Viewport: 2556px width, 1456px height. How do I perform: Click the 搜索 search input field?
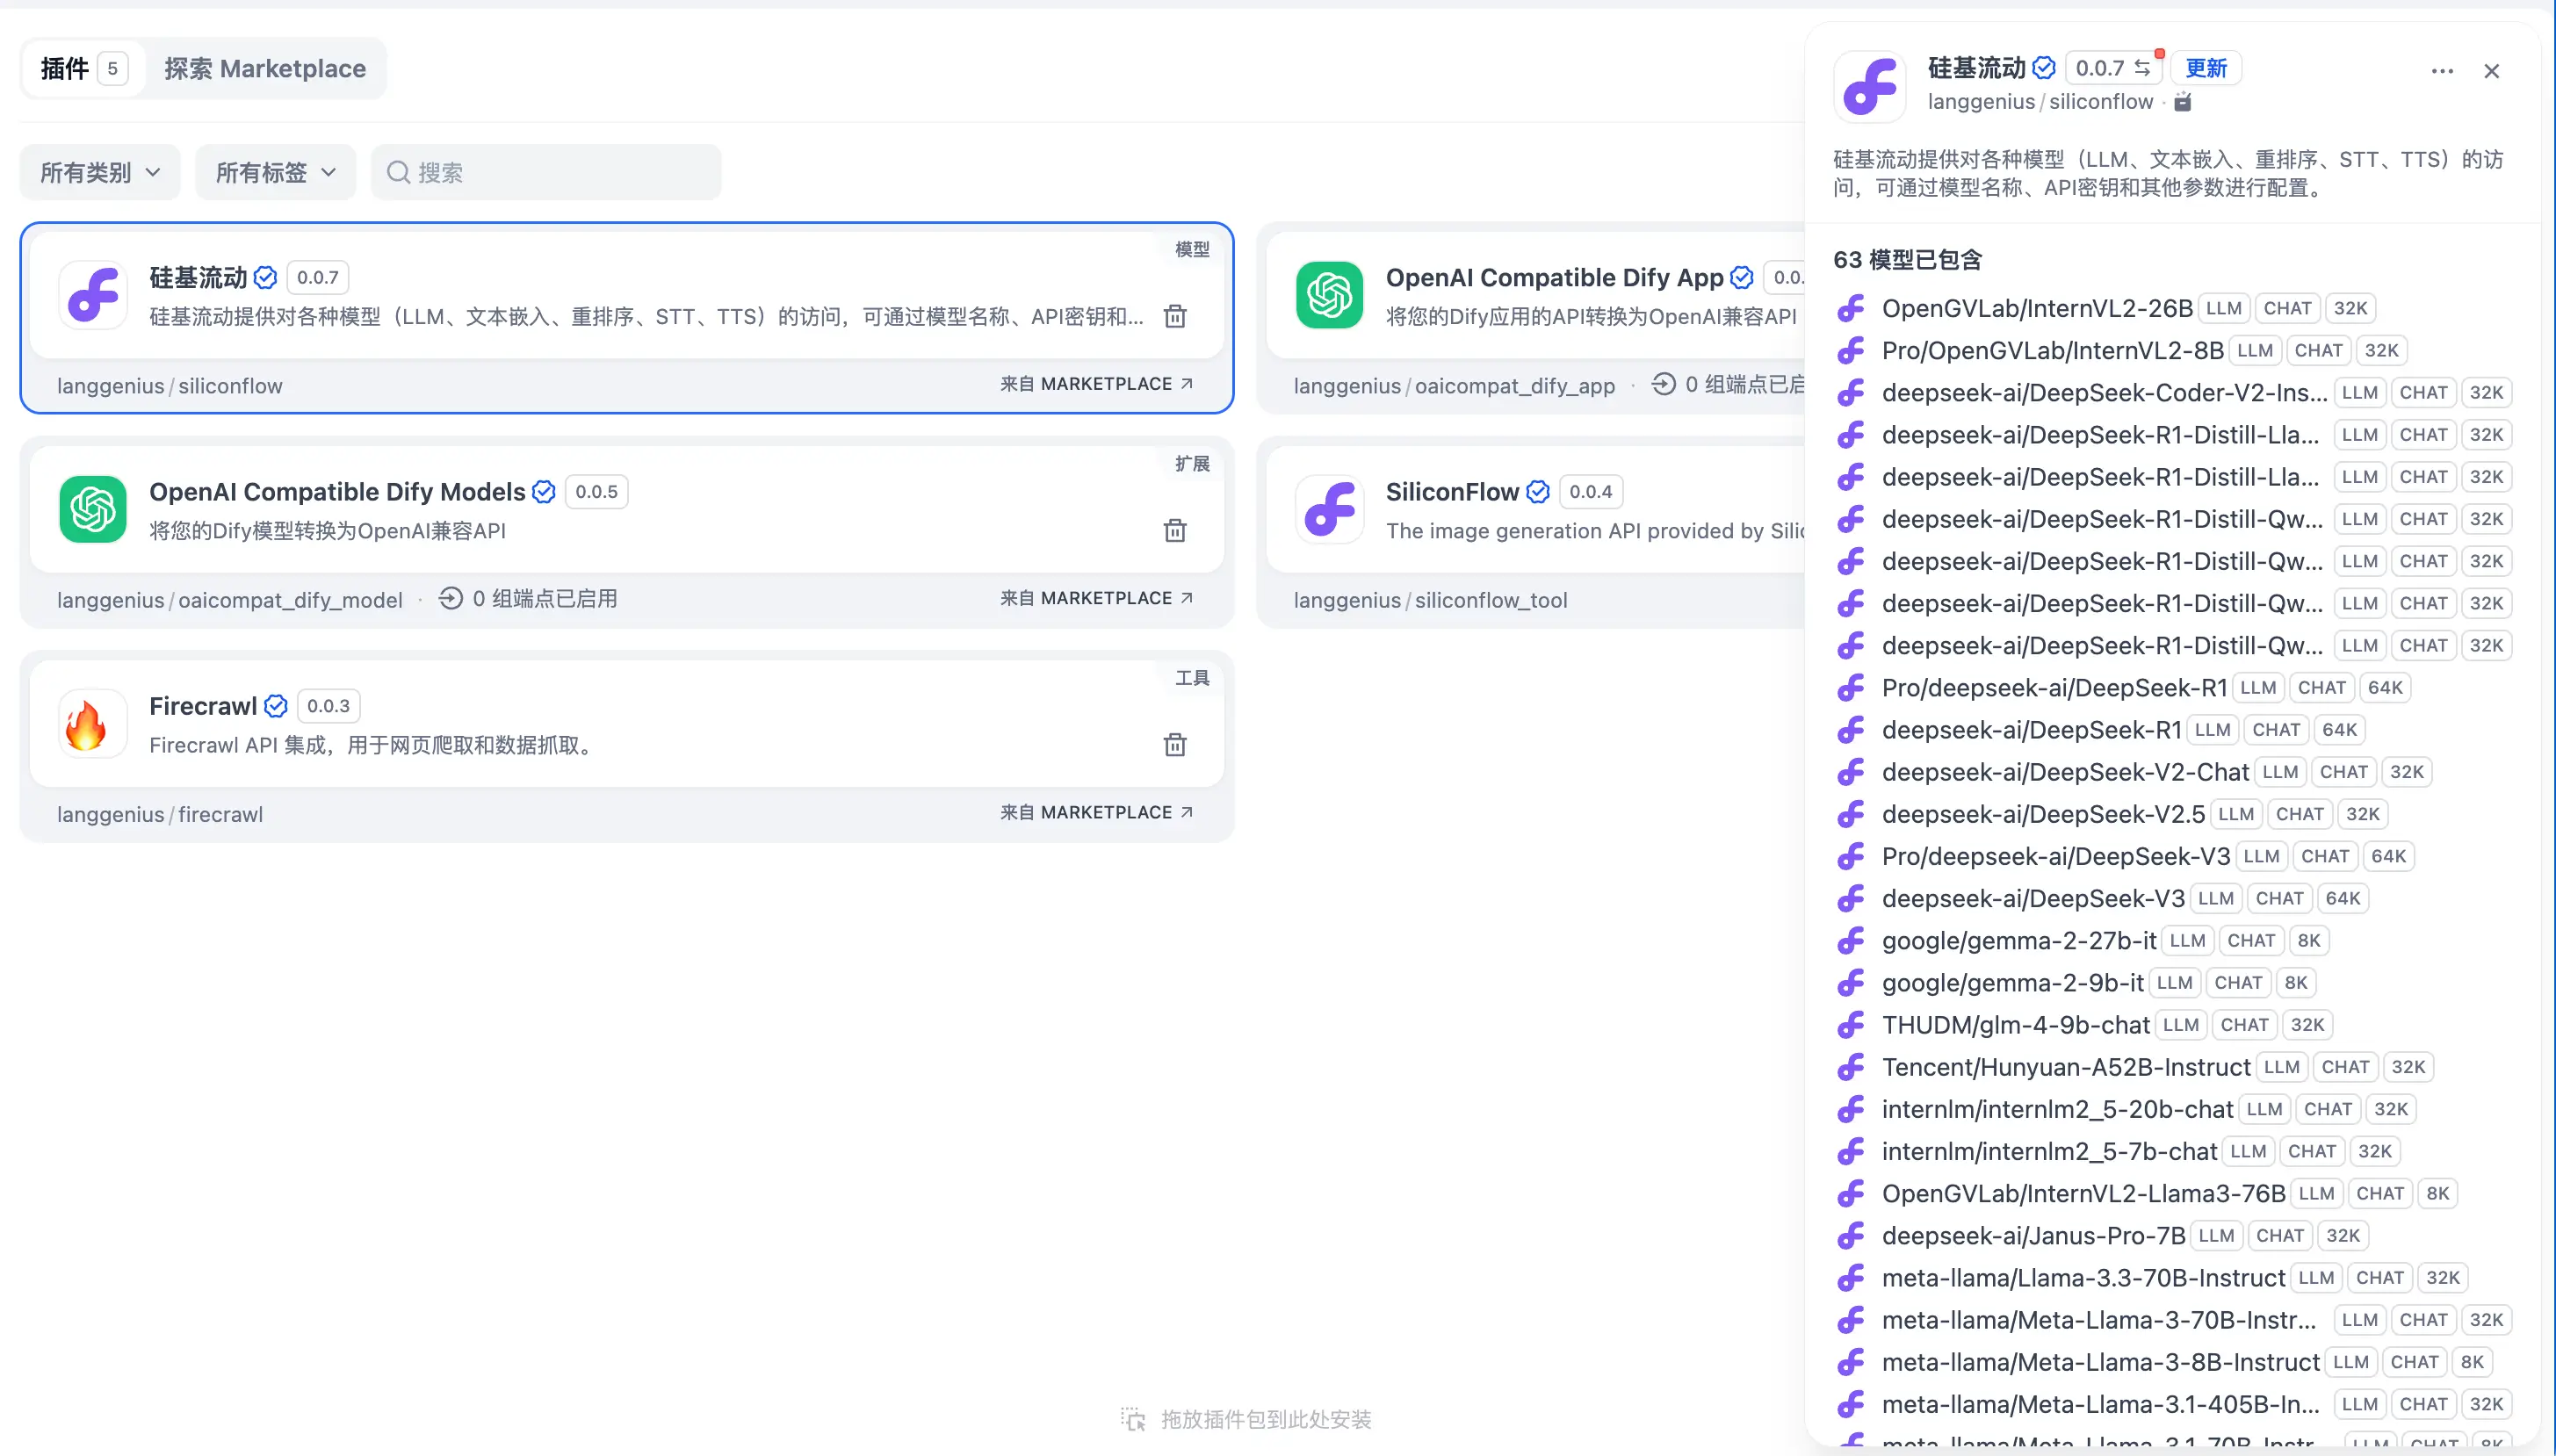coord(546,172)
